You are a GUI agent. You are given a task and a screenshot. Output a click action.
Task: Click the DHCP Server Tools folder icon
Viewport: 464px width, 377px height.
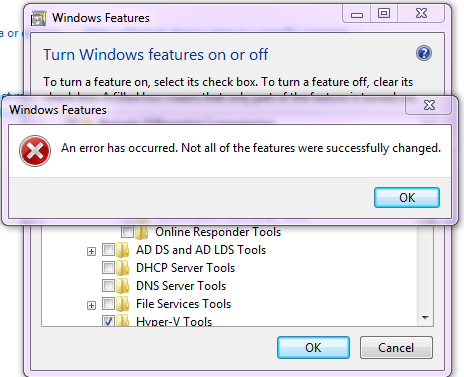coord(122,268)
